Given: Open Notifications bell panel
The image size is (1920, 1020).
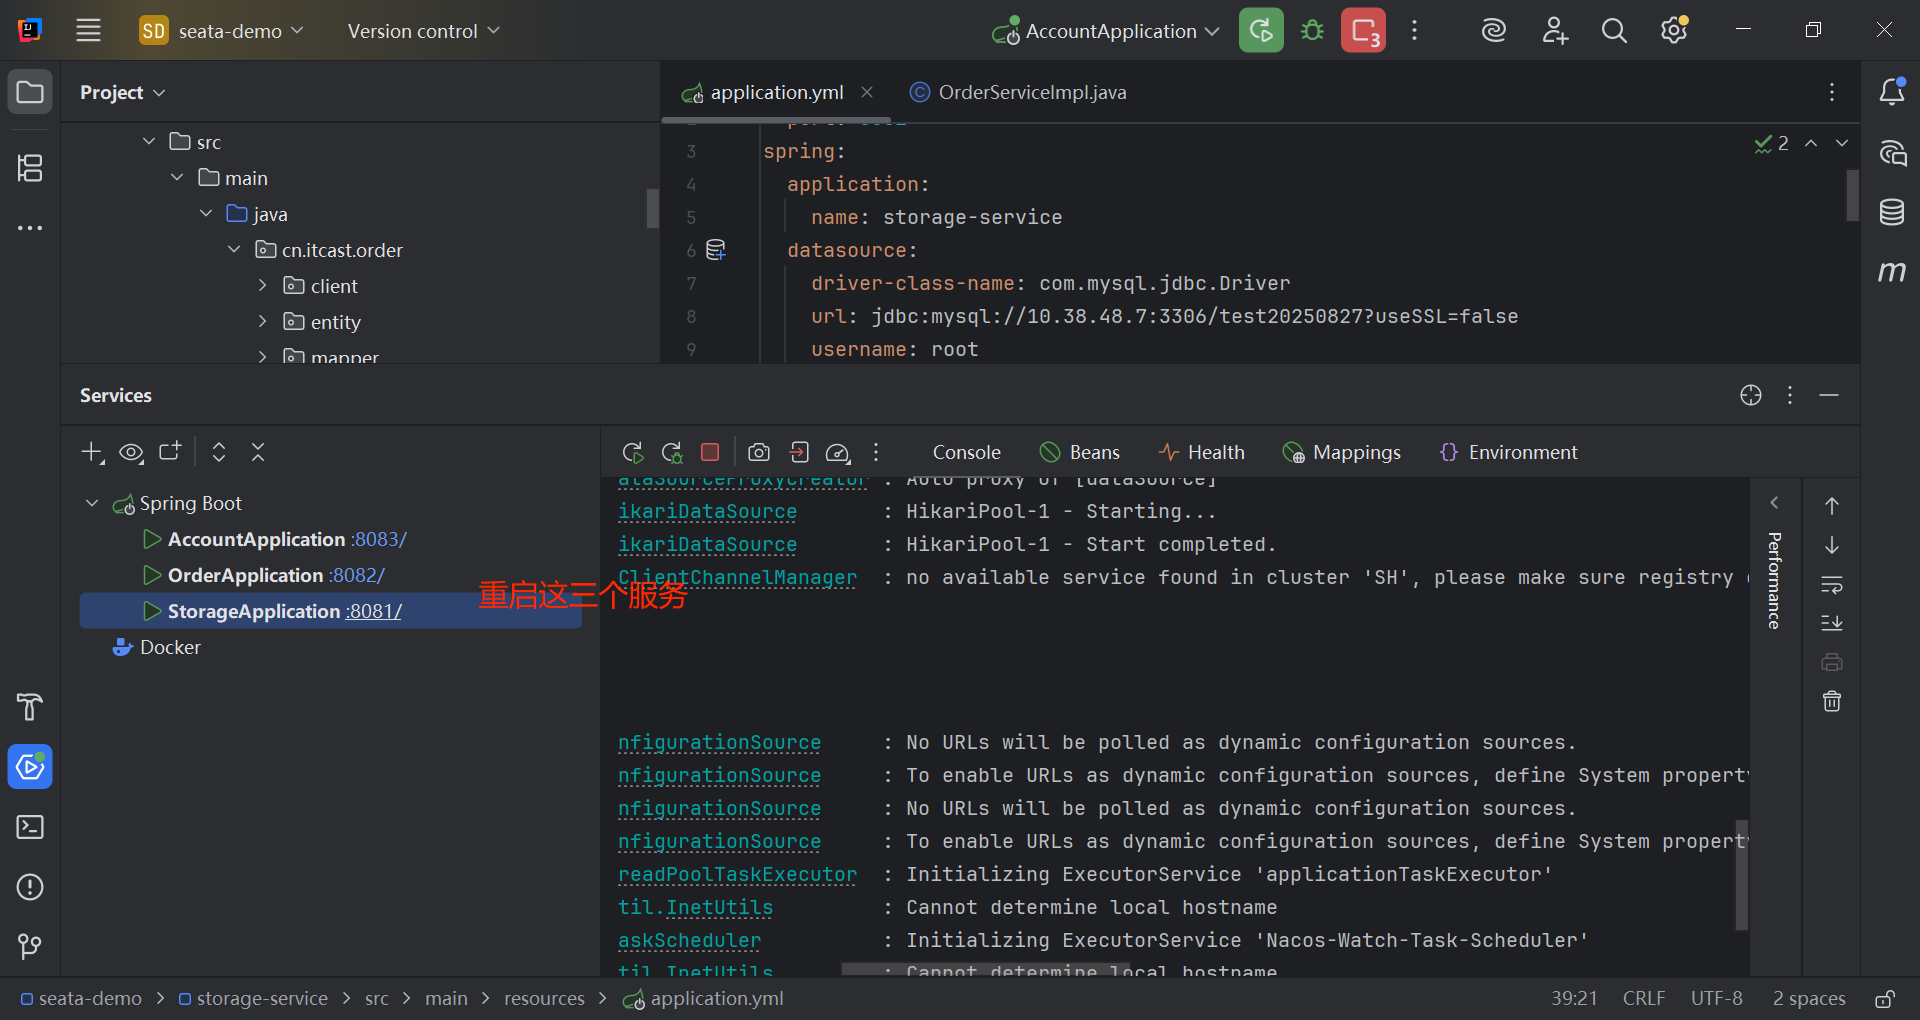Looking at the screenshot, I should tap(1892, 92).
